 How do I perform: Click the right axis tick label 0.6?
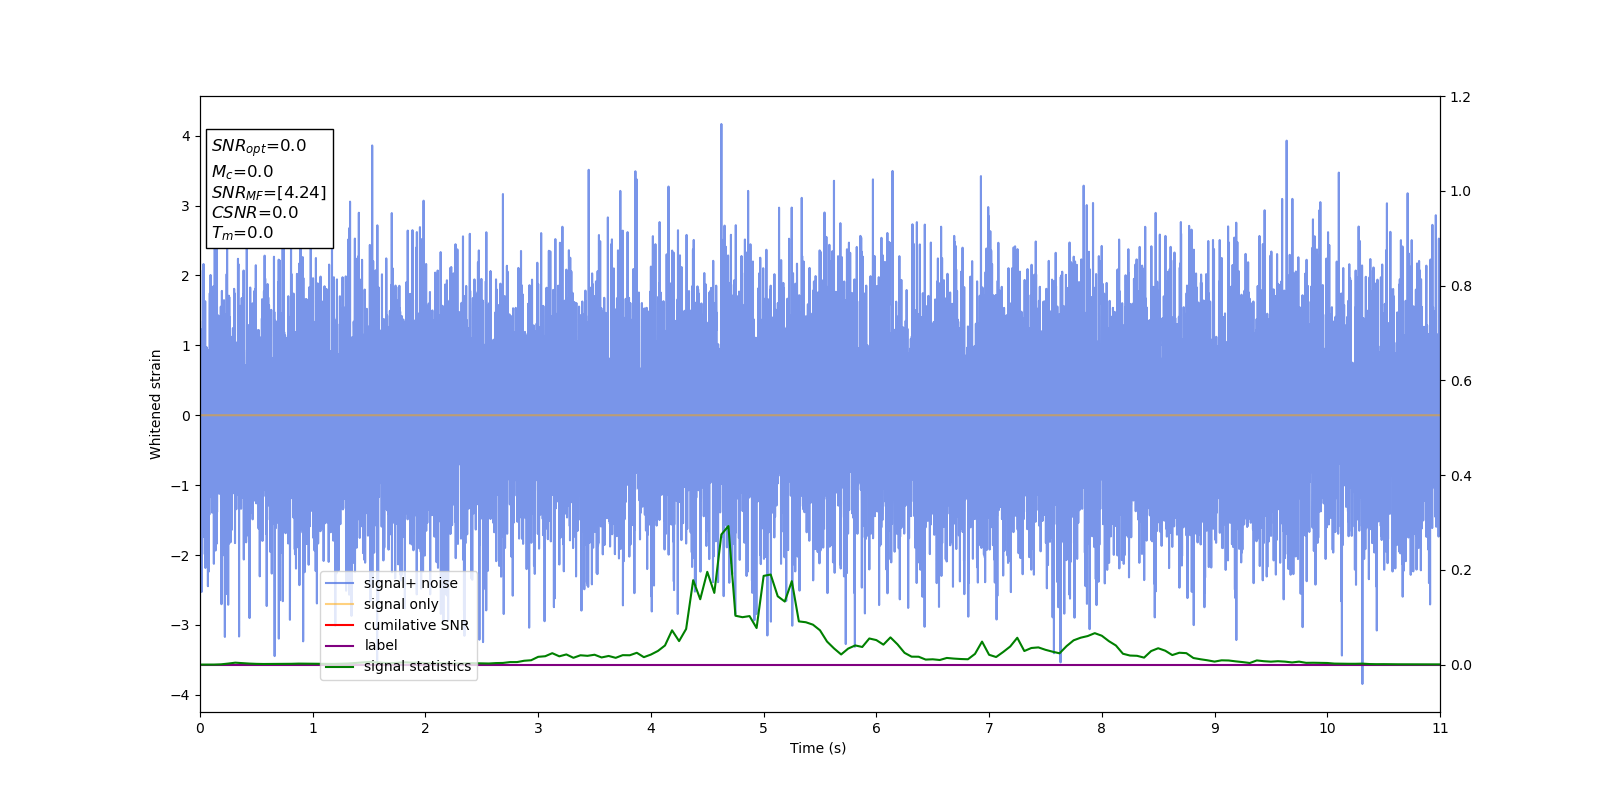(1461, 381)
